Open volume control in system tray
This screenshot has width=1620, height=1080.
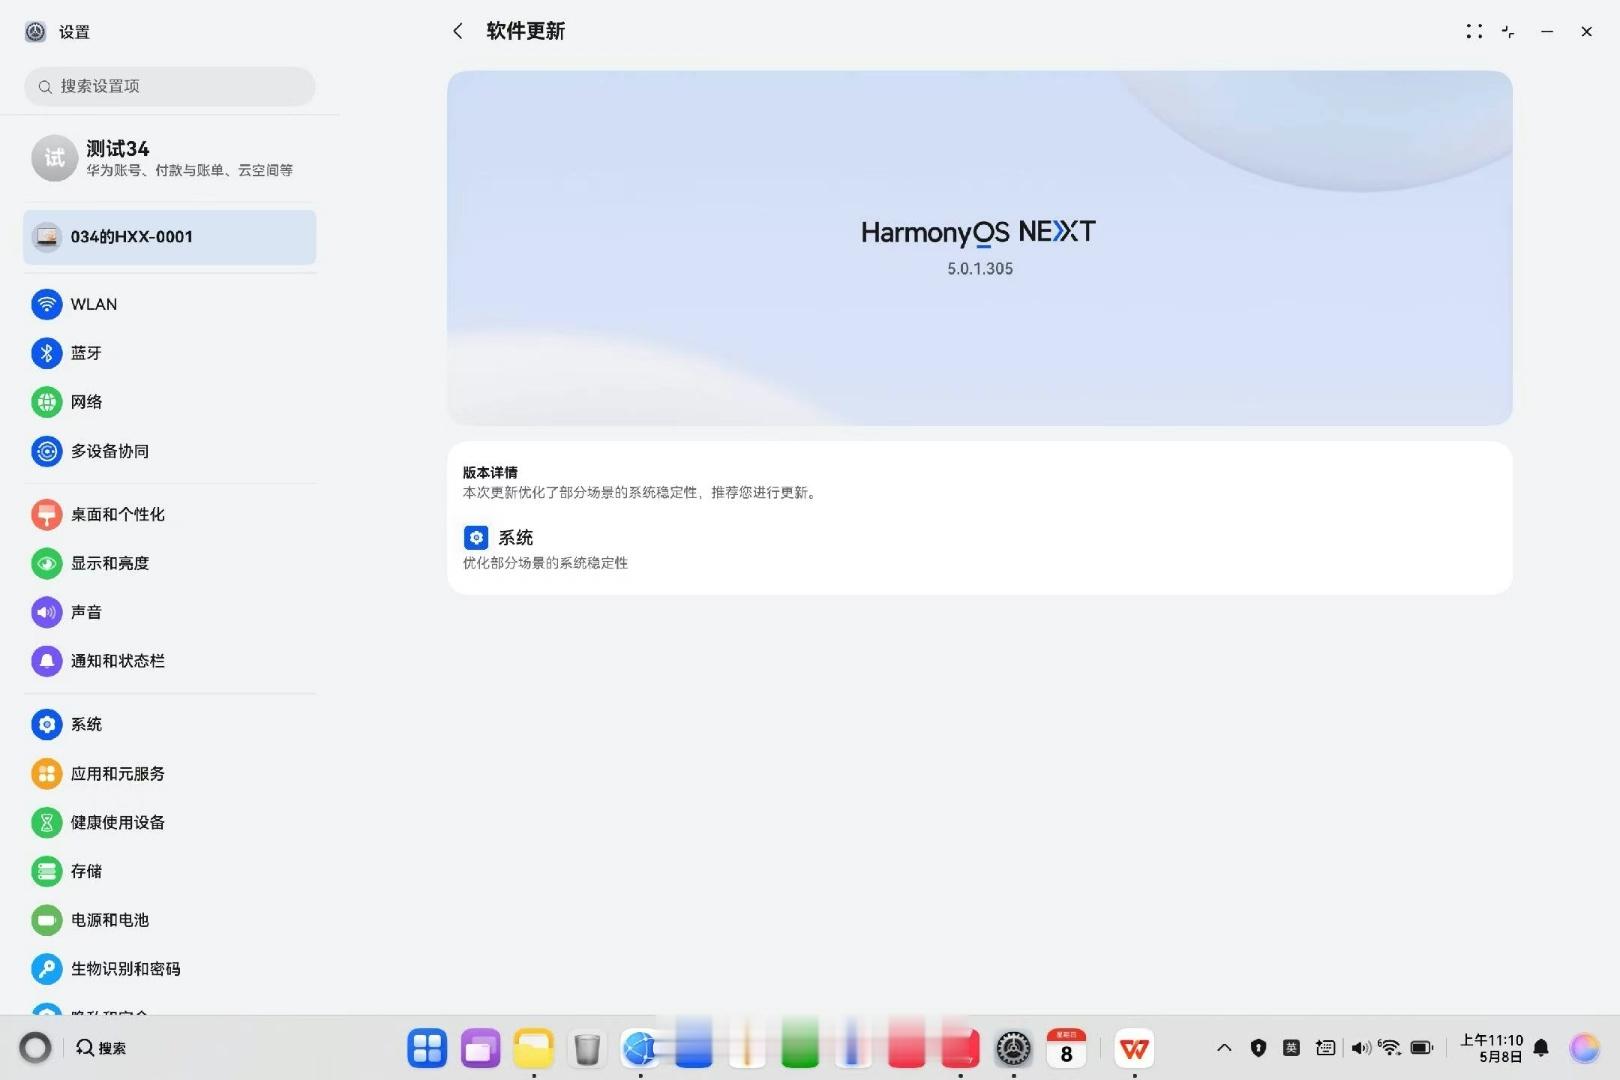[1360, 1048]
